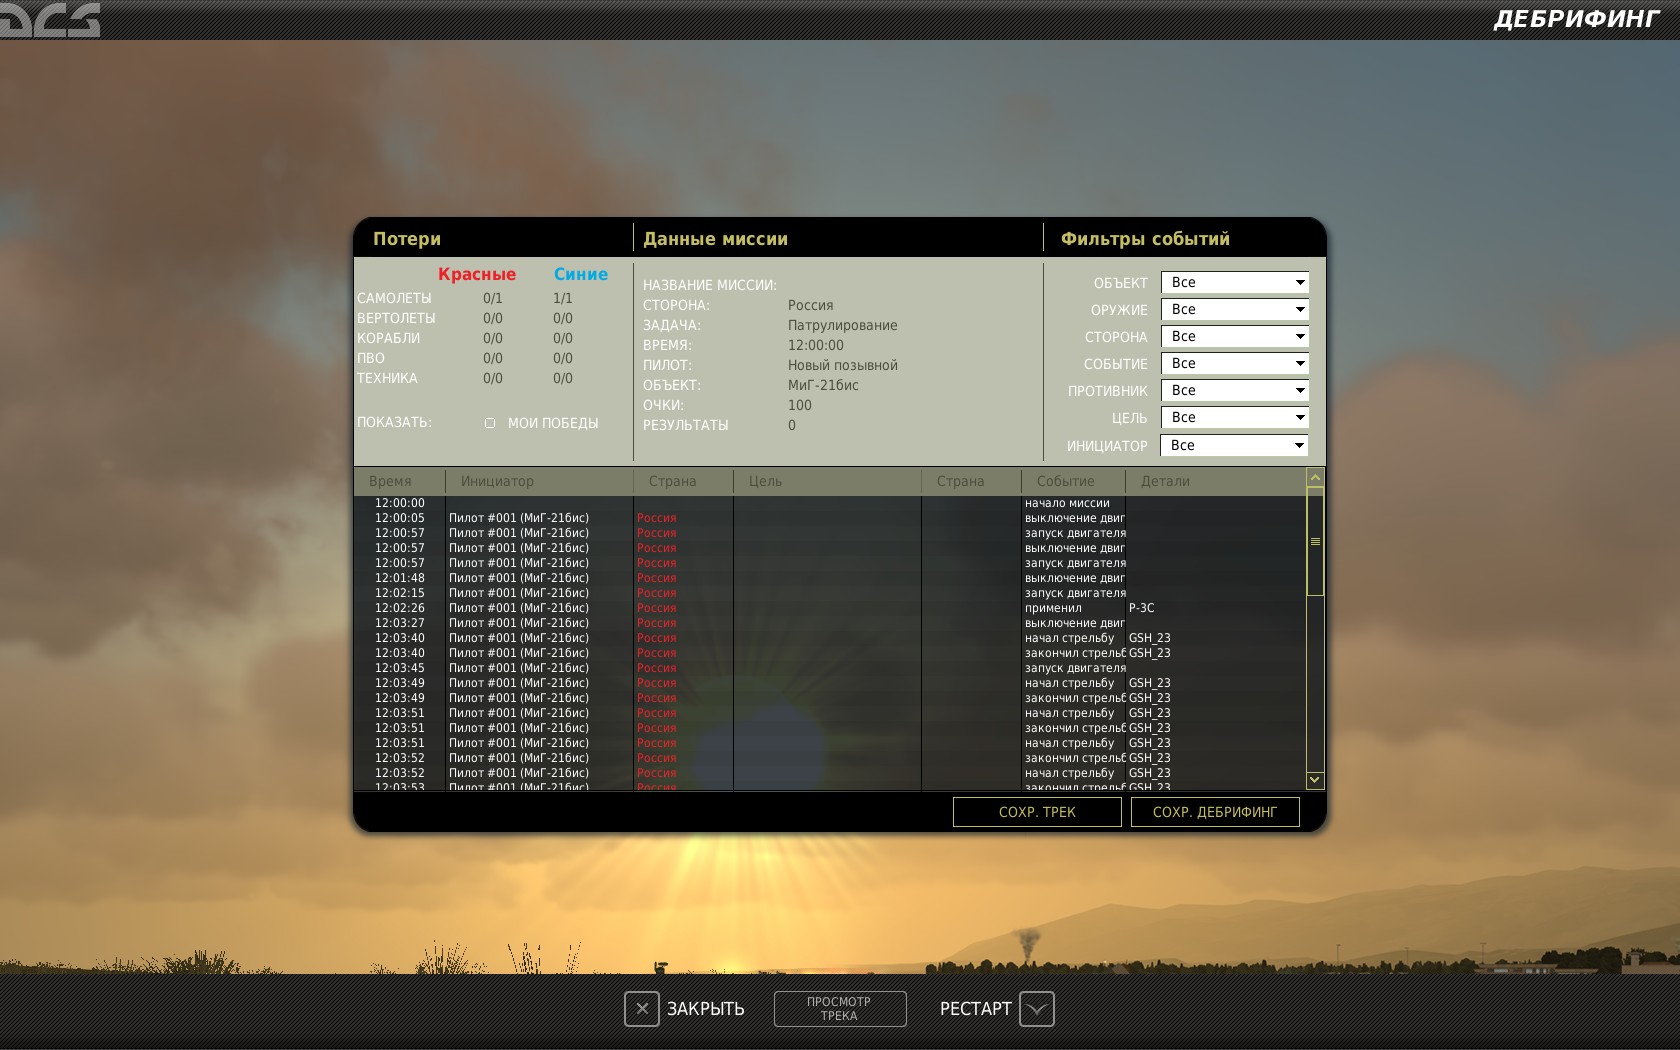Toggle the МОИ ПОБЕДЫ checkbox
This screenshot has height=1050, width=1680.
click(x=490, y=423)
